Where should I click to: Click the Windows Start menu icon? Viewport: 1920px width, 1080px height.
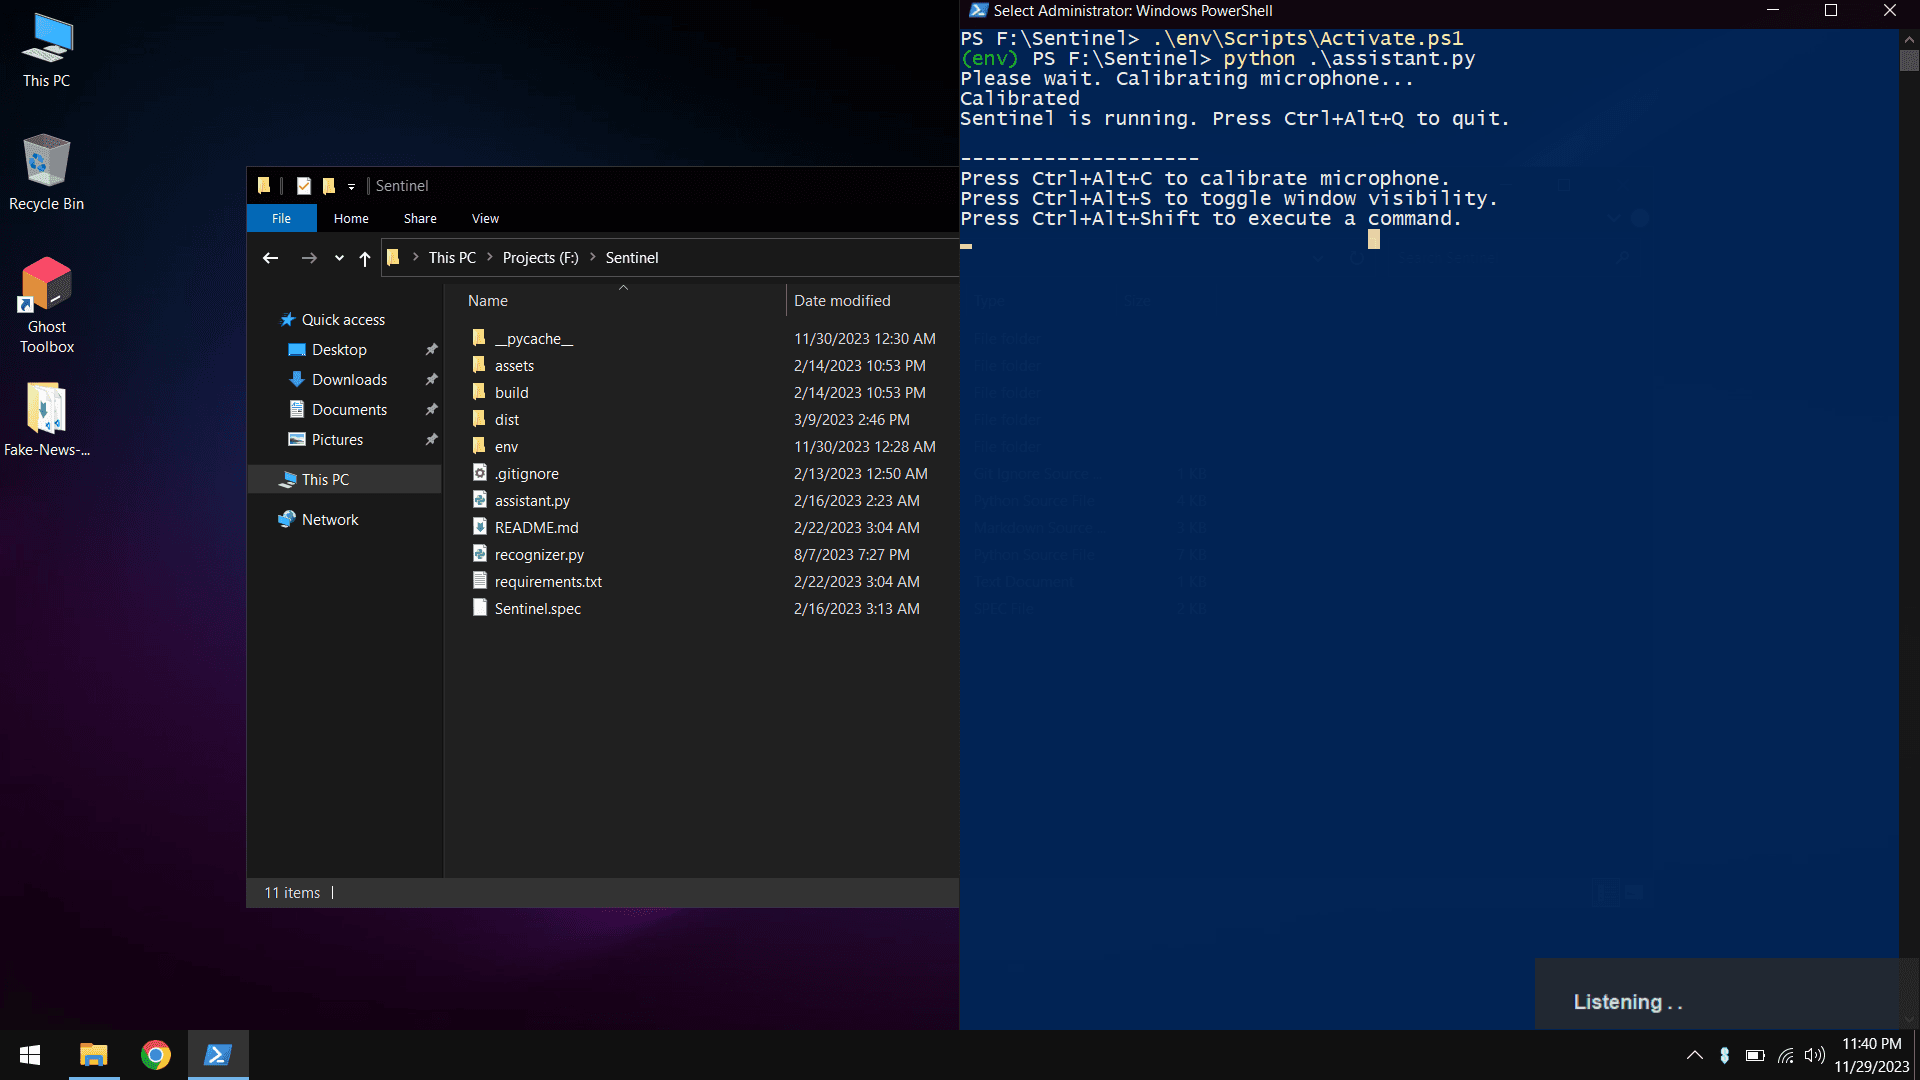tap(29, 1055)
